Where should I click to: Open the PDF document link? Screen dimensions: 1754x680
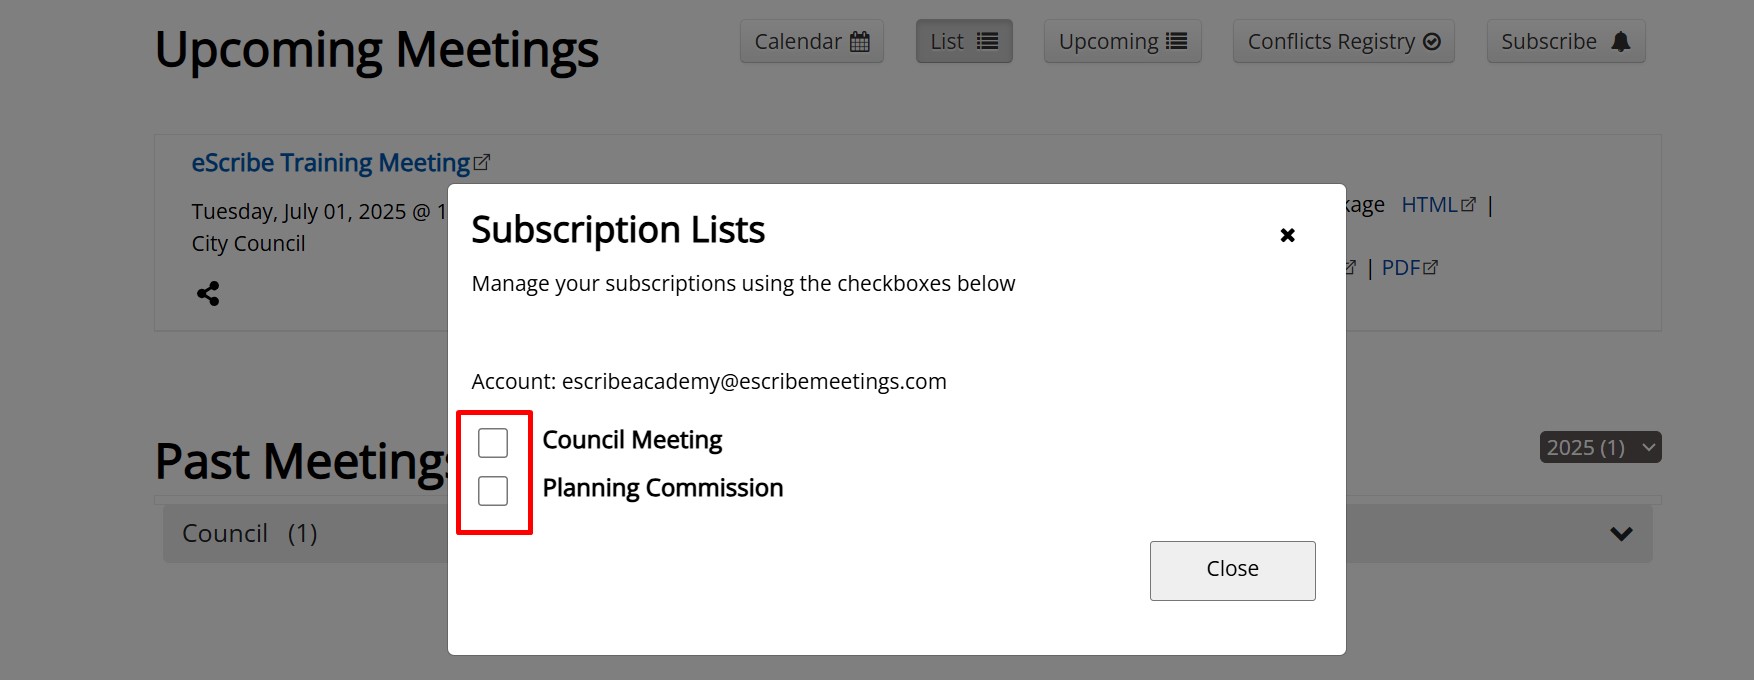click(1400, 267)
